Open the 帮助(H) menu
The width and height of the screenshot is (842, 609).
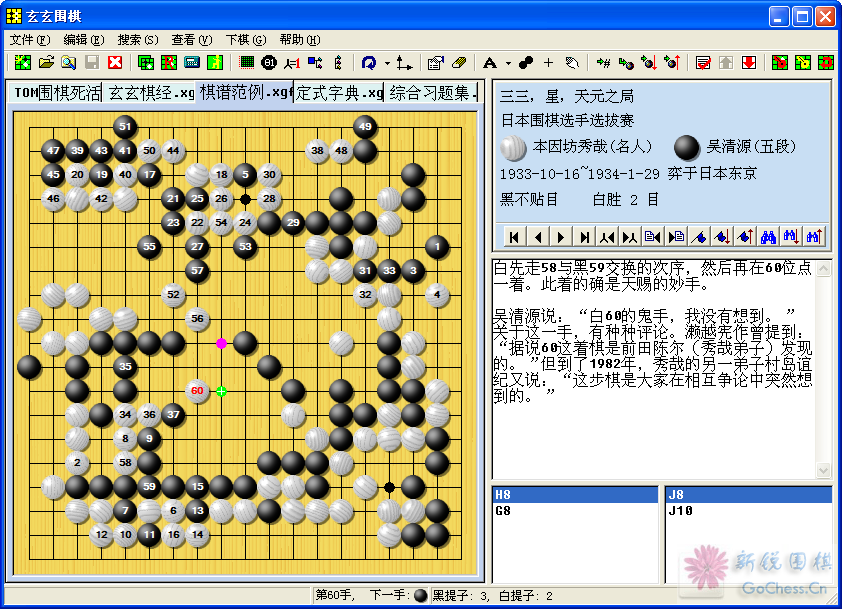[300, 40]
